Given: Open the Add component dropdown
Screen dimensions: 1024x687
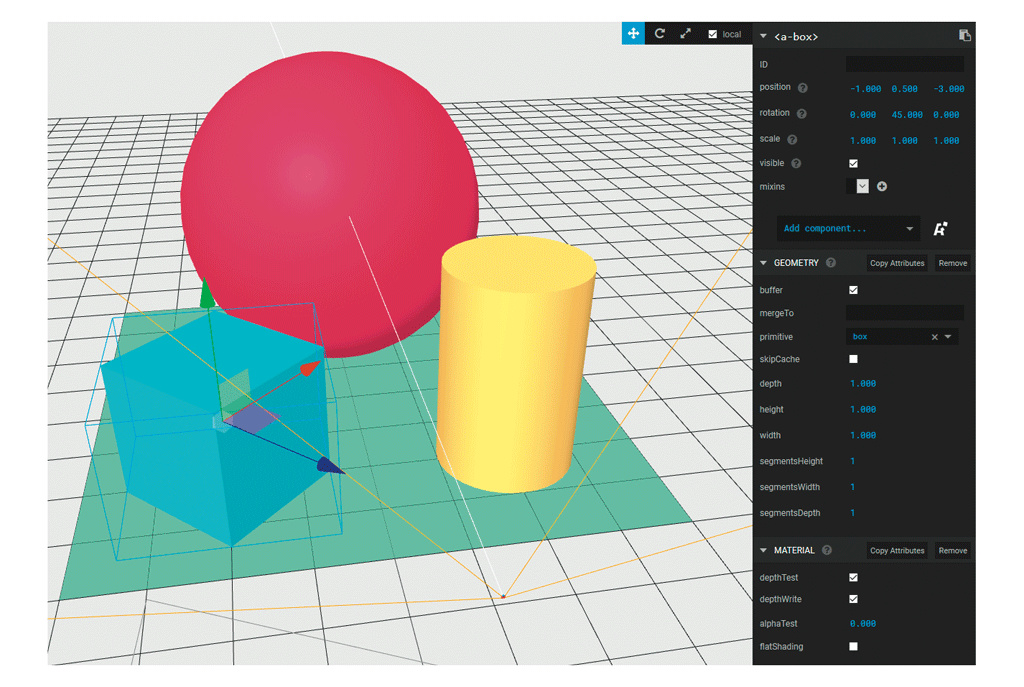Looking at the screenshot, I should coord(848,229).
